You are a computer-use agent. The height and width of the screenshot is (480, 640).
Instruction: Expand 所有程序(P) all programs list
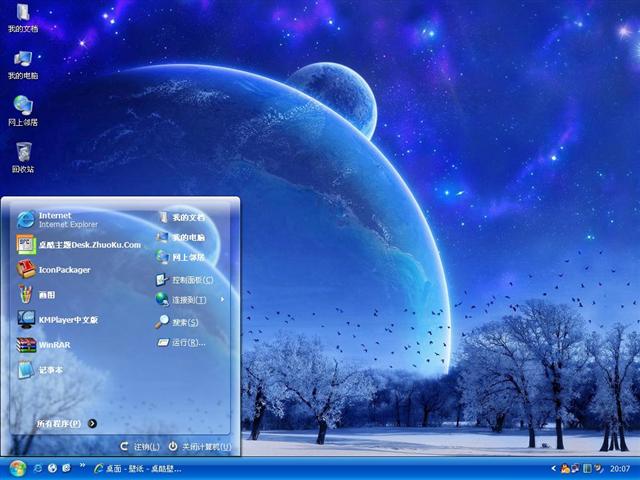pyautogui.click(x=66, y=424)
